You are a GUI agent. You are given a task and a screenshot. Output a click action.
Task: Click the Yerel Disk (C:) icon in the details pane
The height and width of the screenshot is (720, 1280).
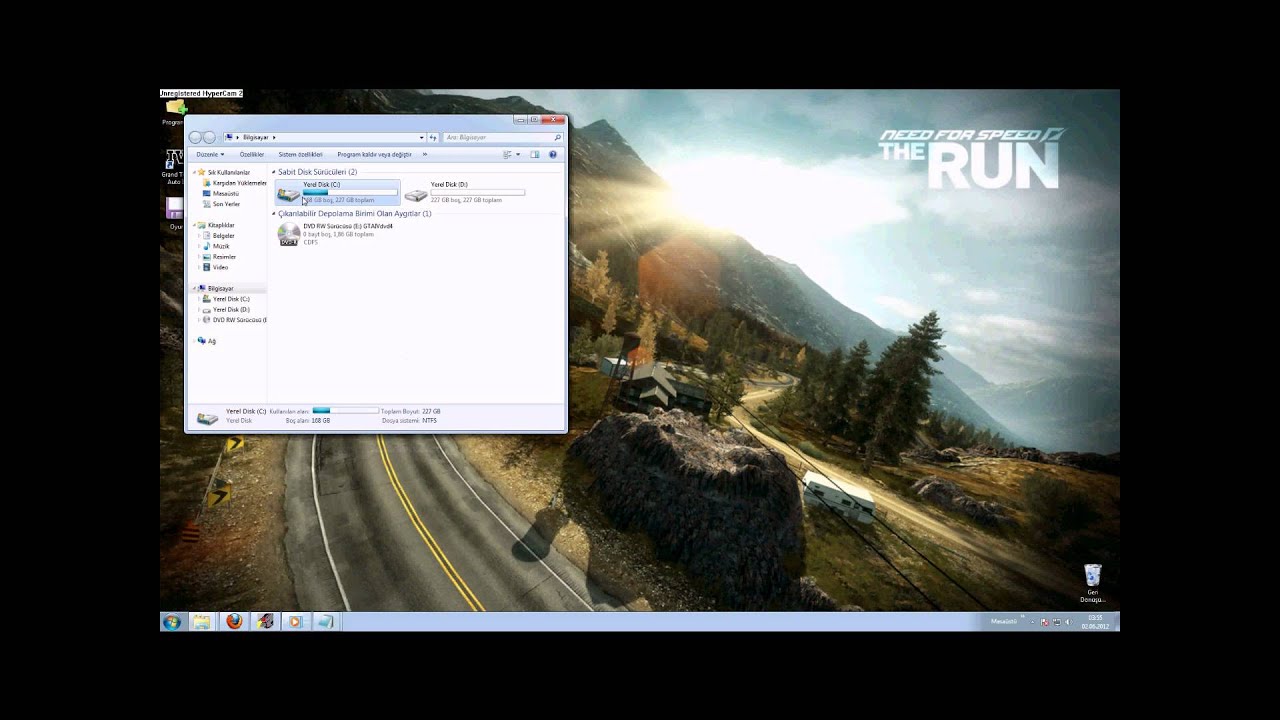coord(208,417)
